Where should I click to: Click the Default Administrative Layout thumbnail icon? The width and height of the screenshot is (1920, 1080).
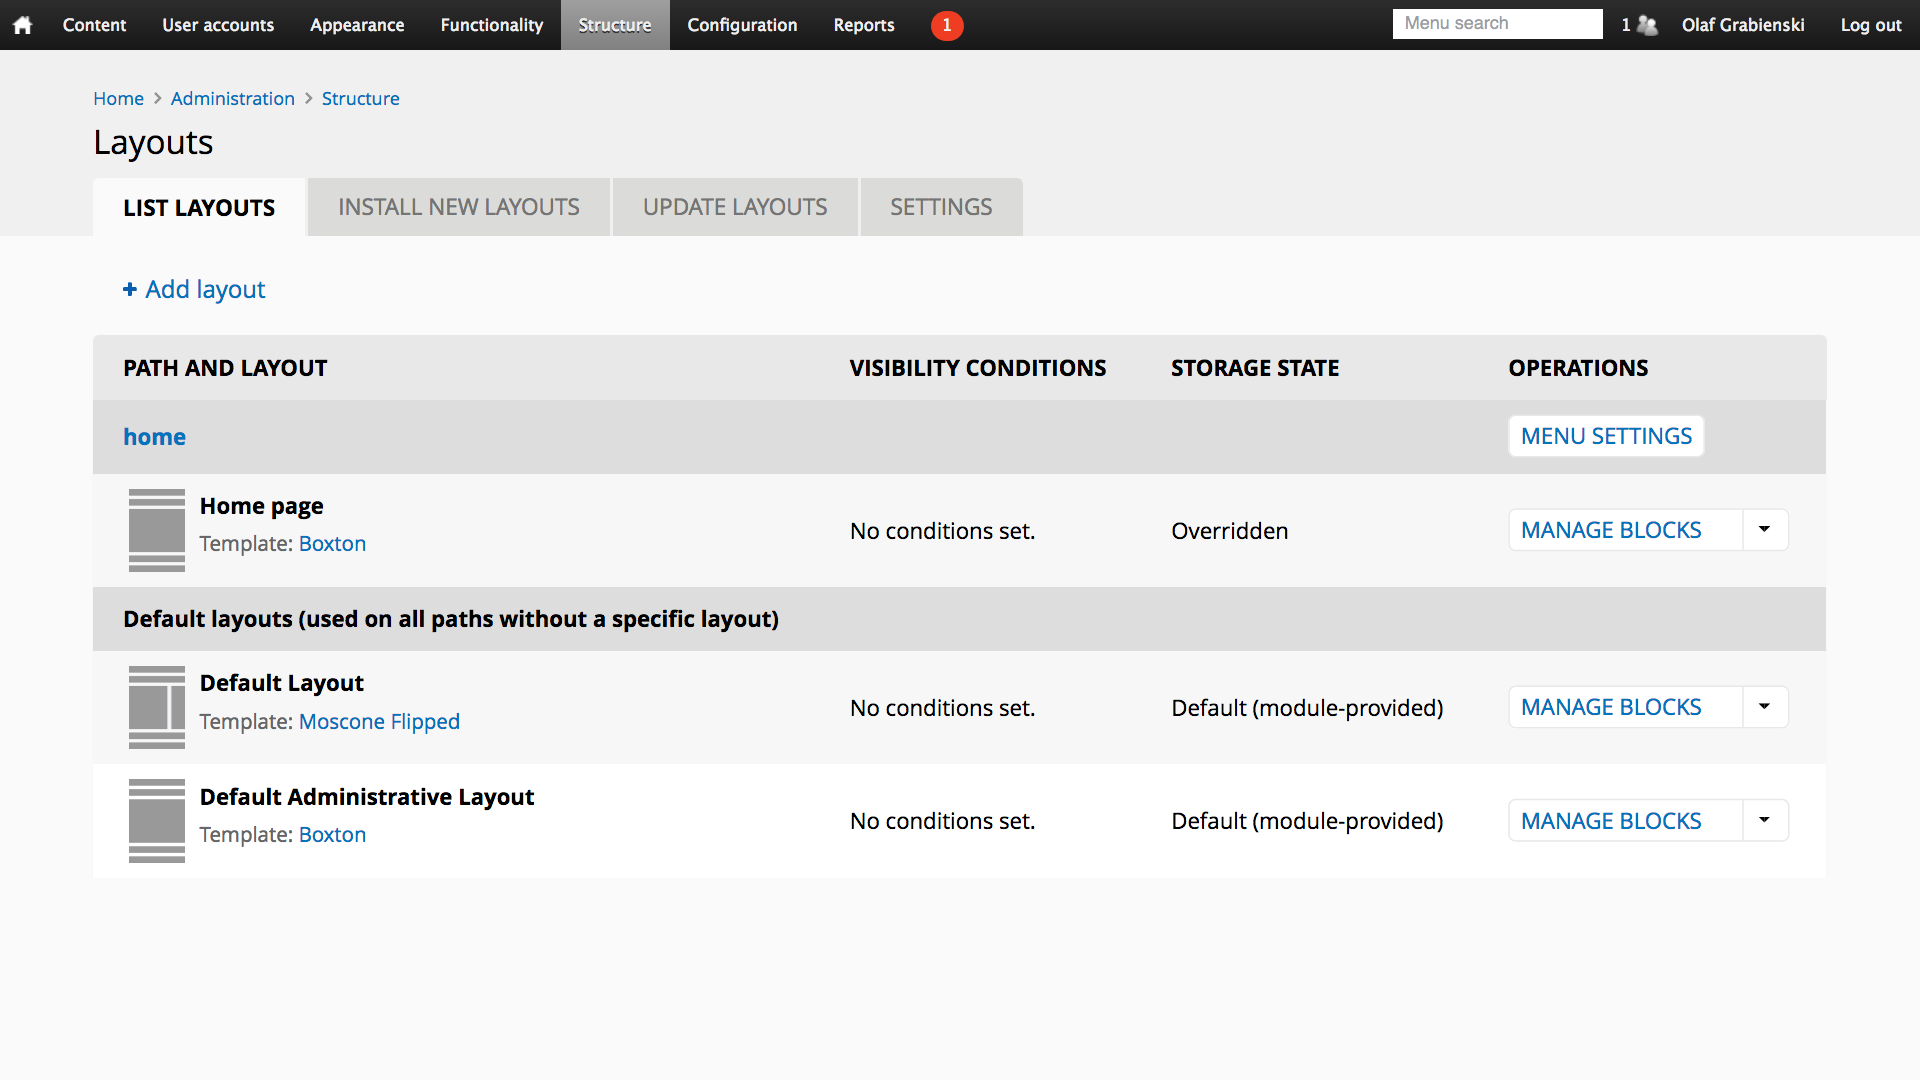[x=157, y=821]
